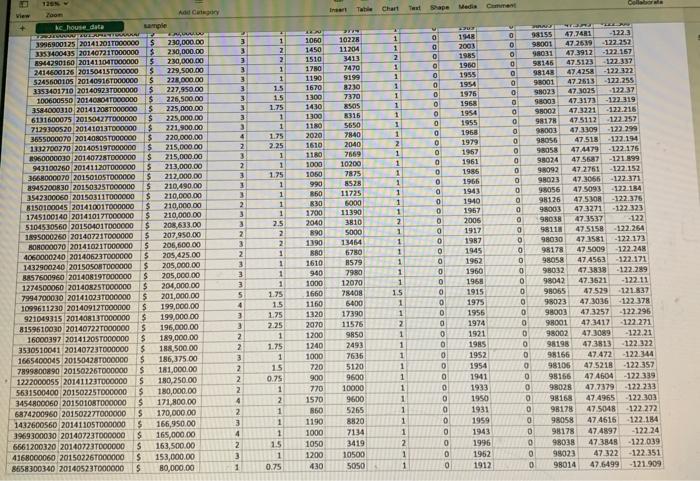700x481 pixels.
Task: Select price cell 204,000.00
Action: (x=172, y=285)
